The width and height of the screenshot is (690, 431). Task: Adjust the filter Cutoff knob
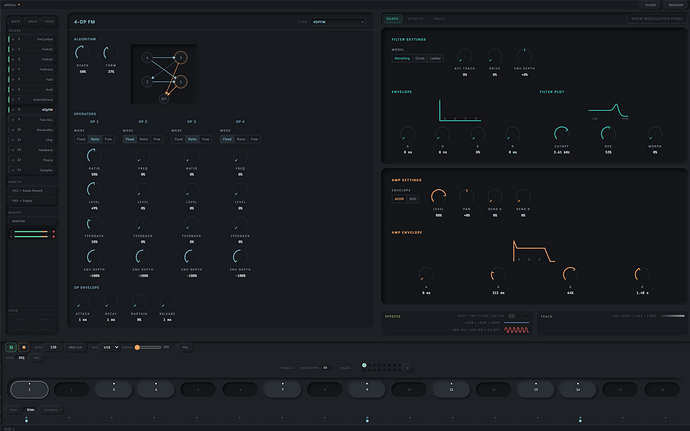[x=562, y=134]
